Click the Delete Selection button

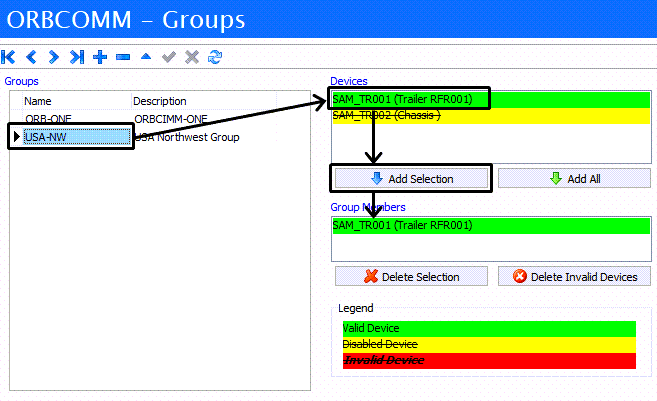pos(411,277)
